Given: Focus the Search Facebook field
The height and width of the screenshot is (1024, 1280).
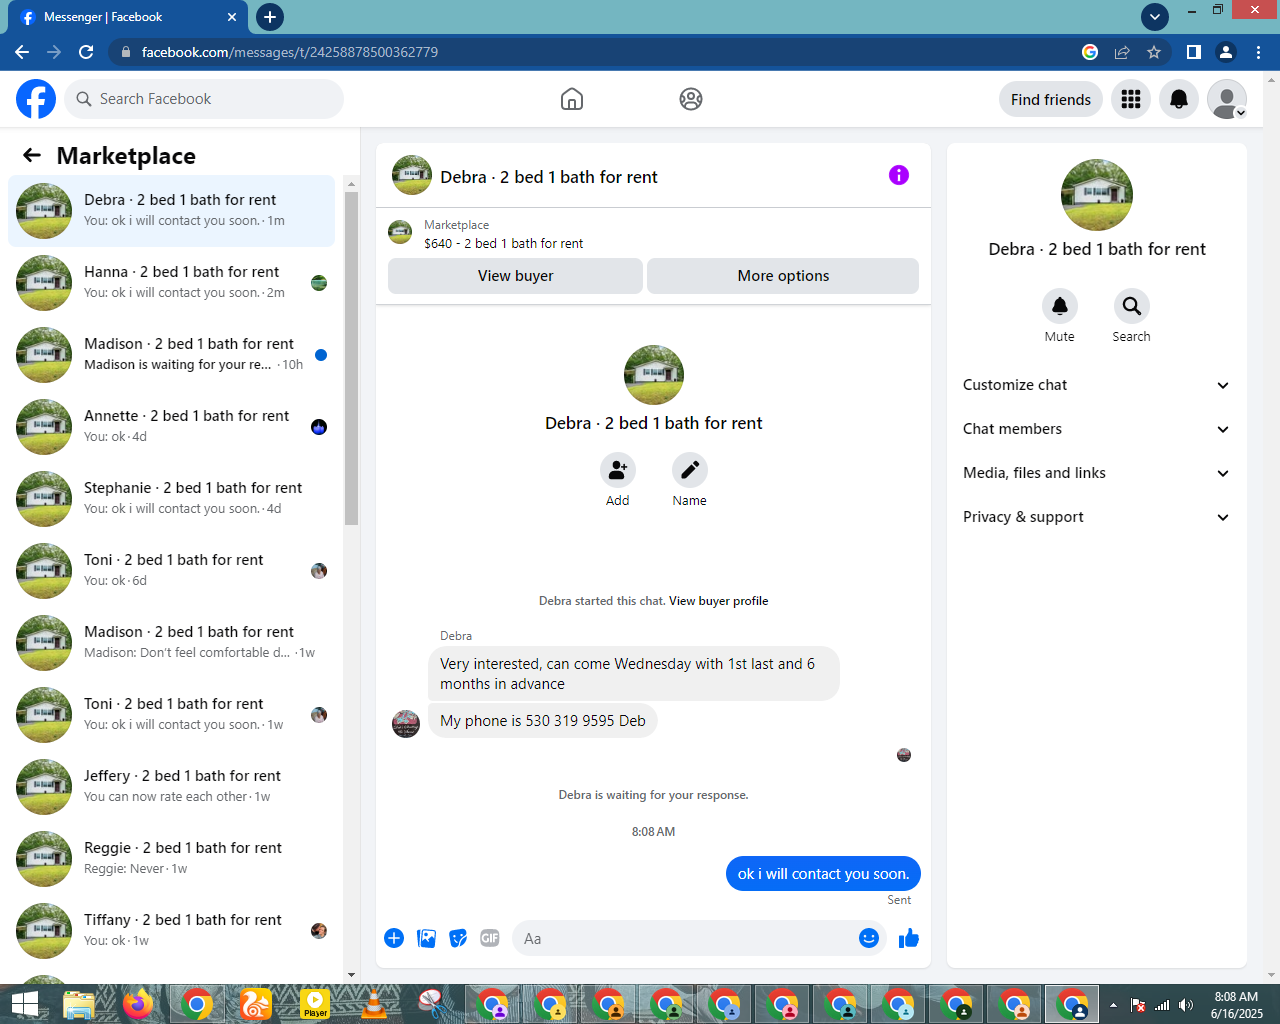Looking at the screenshot, I should click(x=204, y=99).
